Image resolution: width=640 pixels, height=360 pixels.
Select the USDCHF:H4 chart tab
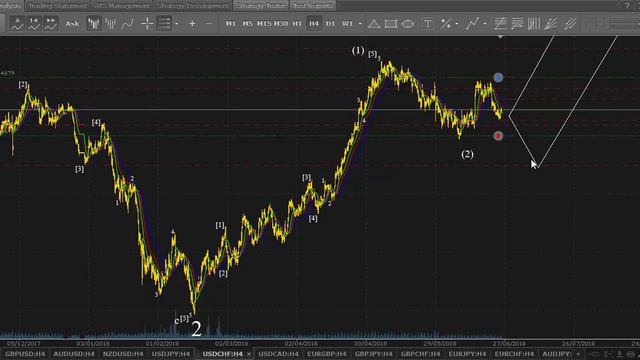click(223, 354)
